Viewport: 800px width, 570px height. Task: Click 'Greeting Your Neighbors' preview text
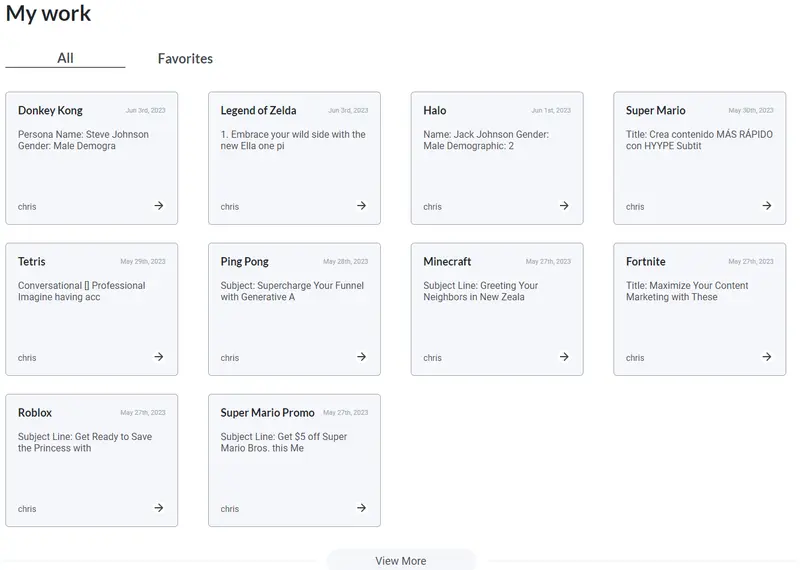pyautogui.click(x=481, y=291)
